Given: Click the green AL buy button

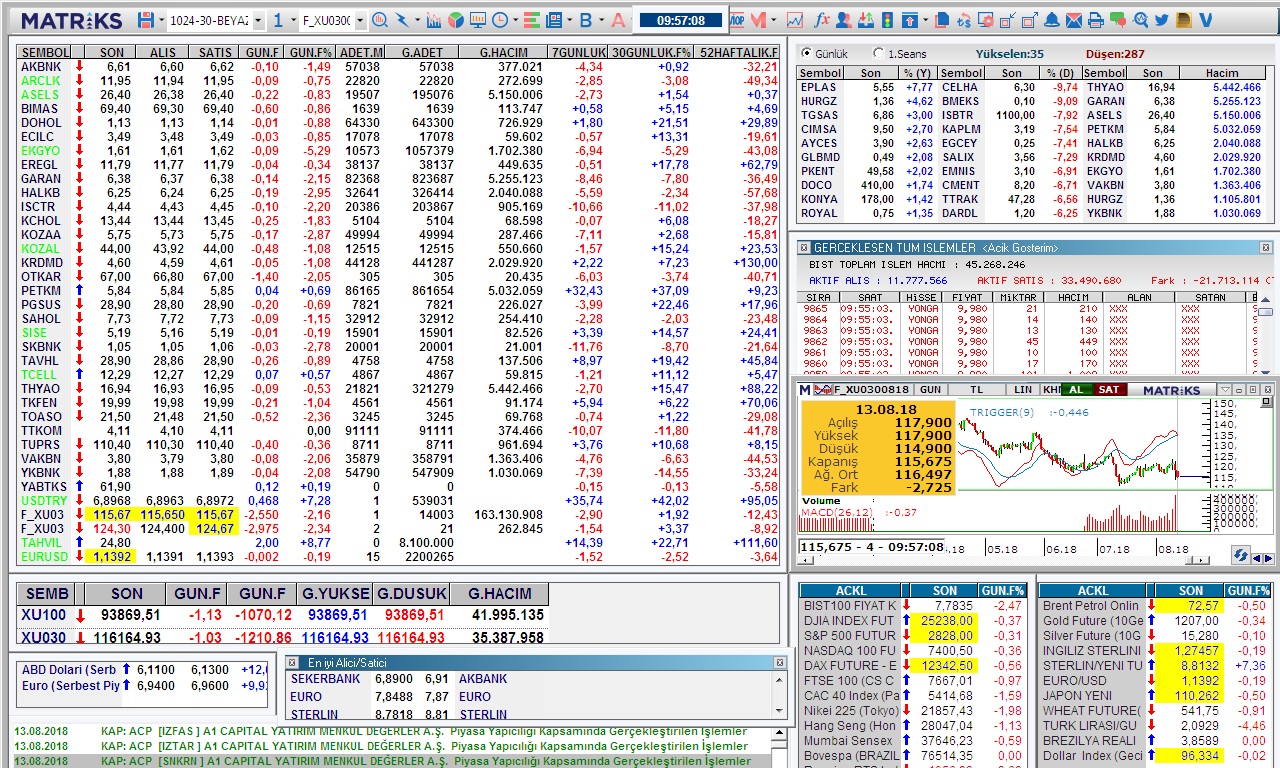Looking at the screenshot, I should tap(1076, 389).
